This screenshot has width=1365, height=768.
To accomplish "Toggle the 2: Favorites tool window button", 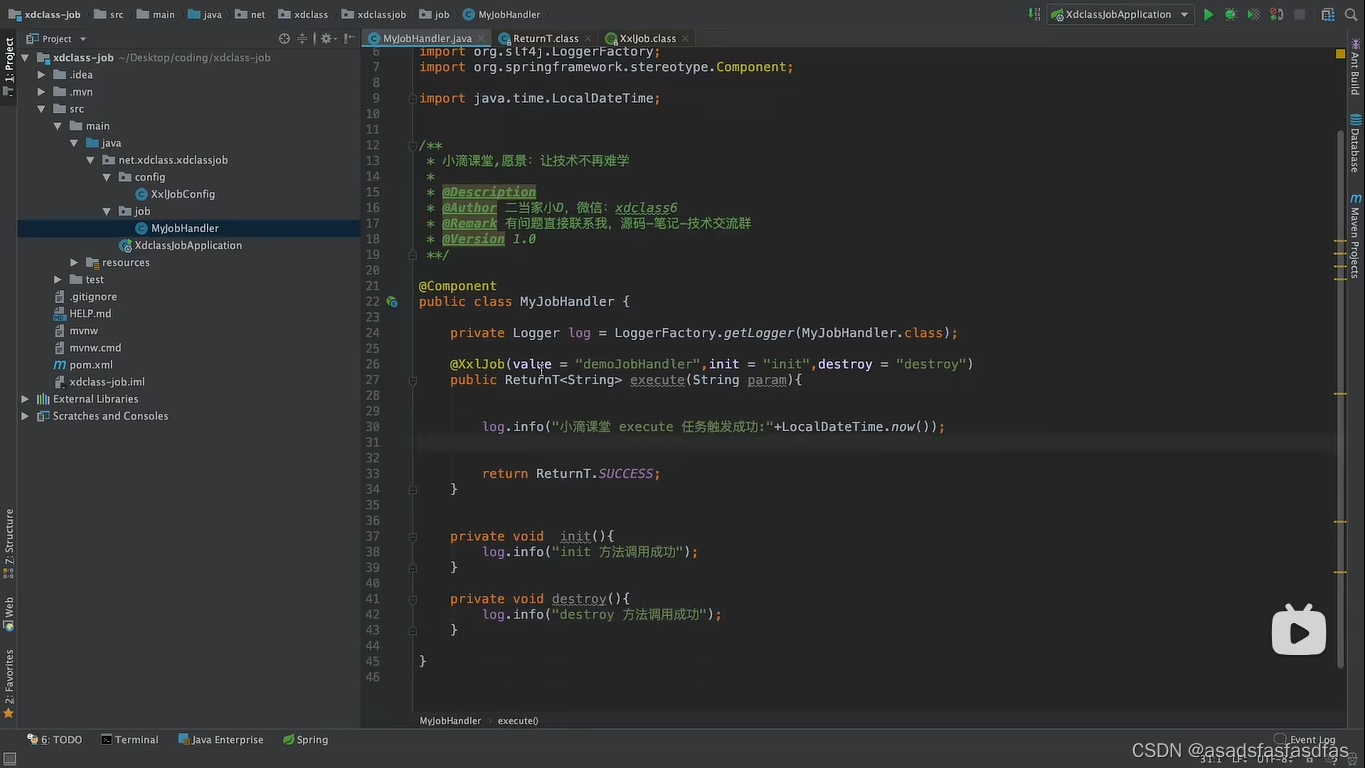I will (8, 684).
